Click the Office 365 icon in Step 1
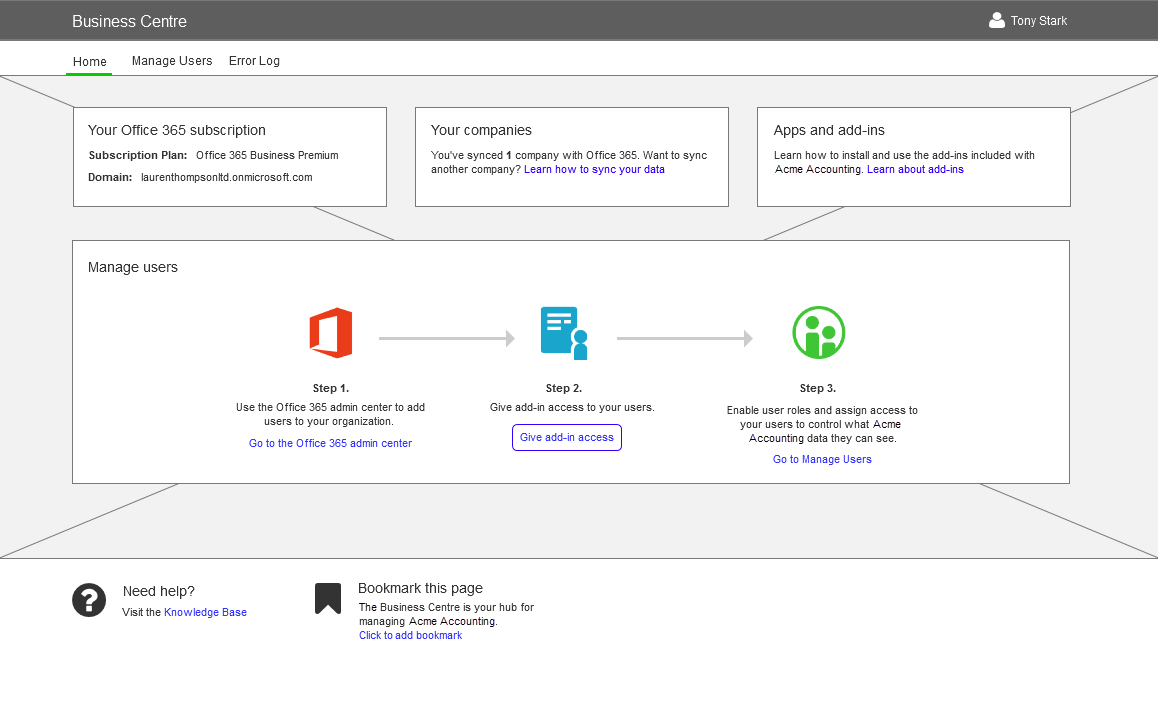 (330, 332)
